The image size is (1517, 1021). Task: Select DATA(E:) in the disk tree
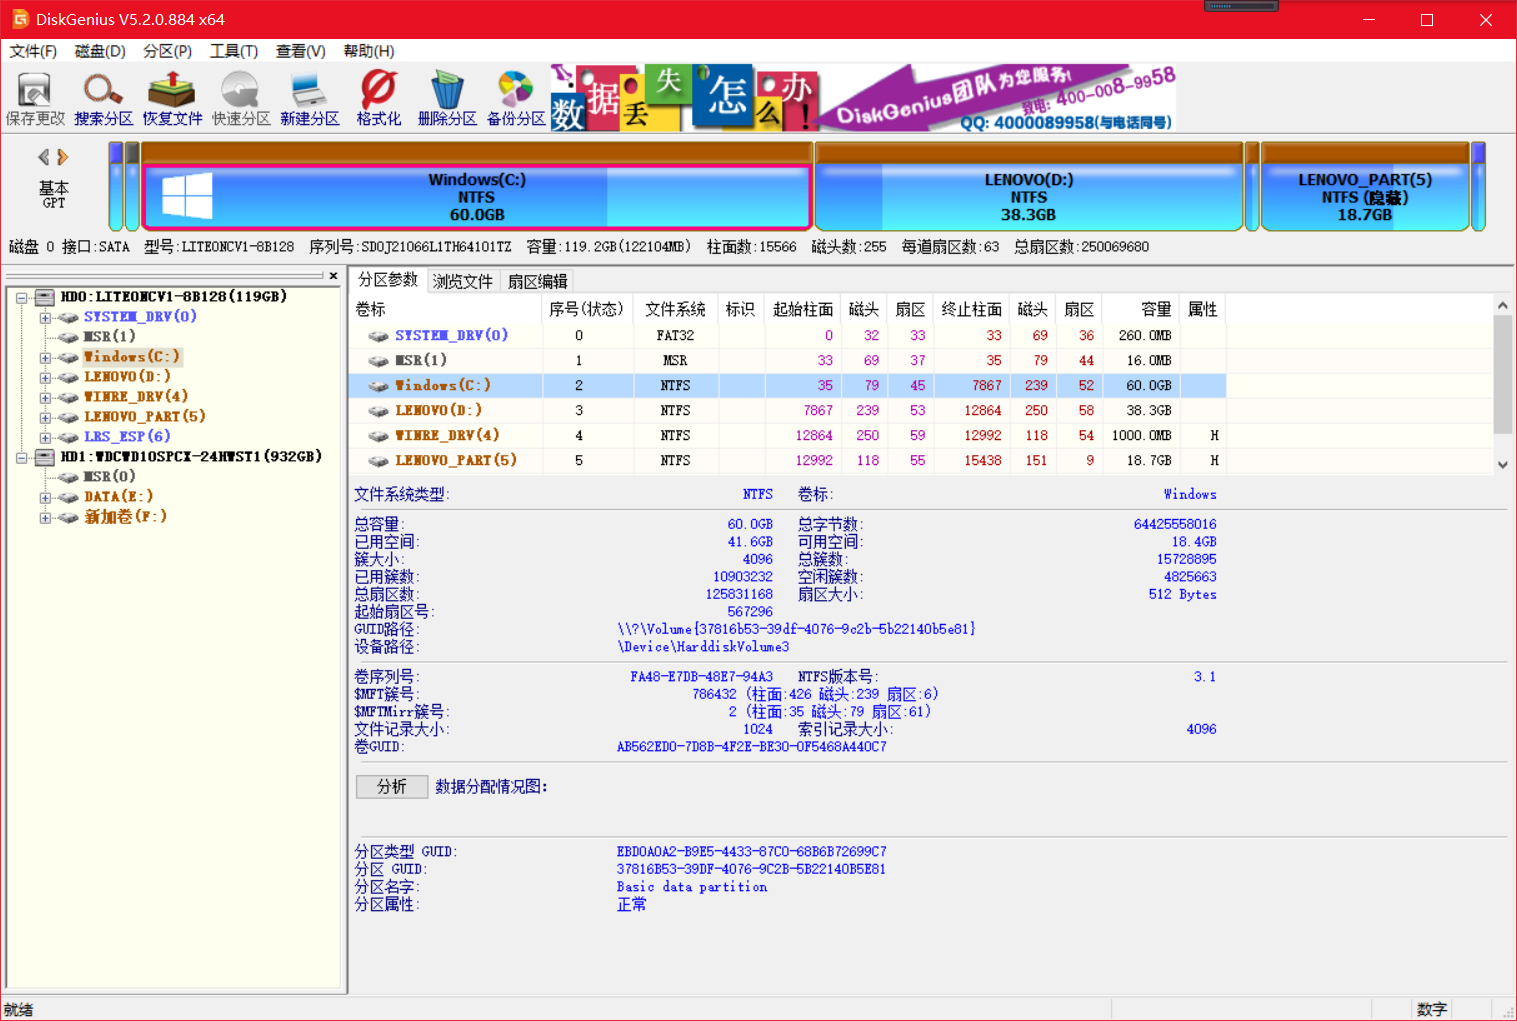118,497
